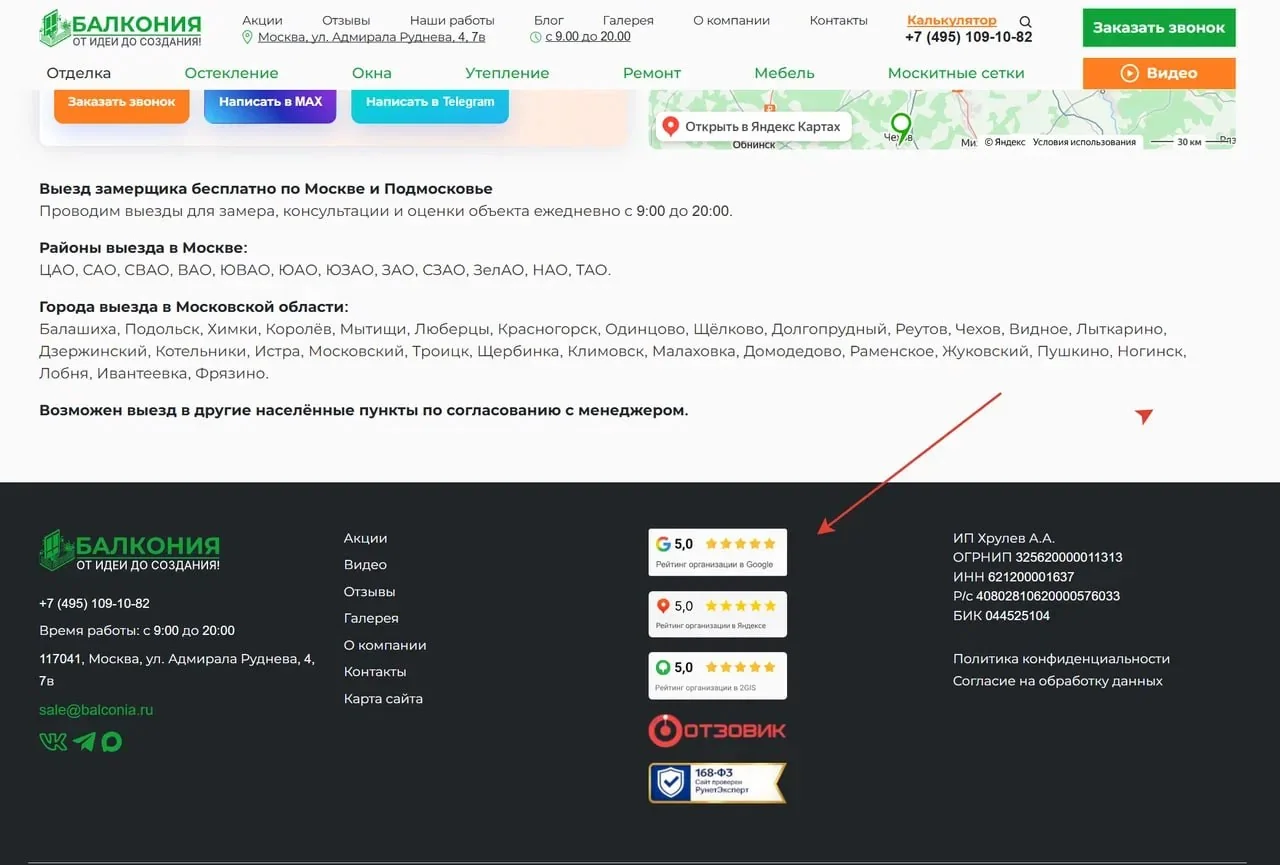Go to Наши работы page
This screenshot has height=865, width=1280.
pyautogui.click(x=452, y=20)
